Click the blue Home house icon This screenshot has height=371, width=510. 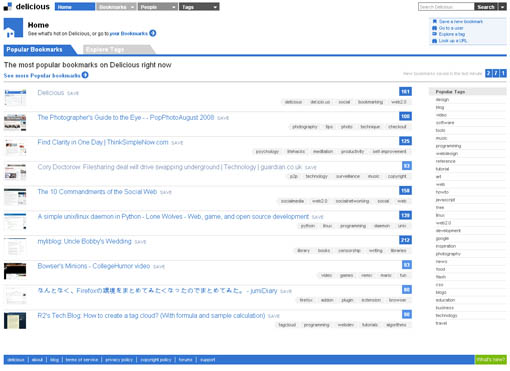click(x=13, y=28)
